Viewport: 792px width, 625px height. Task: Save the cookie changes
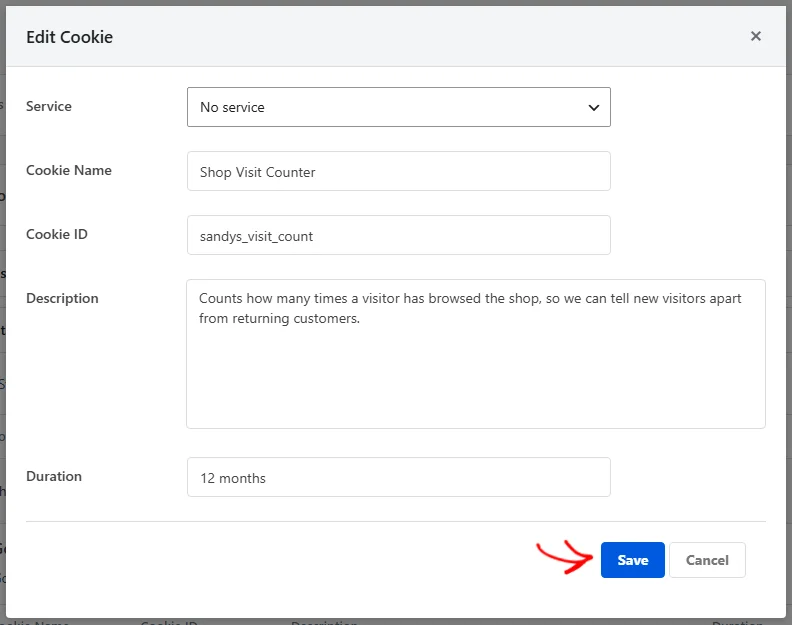pos(632,560)
